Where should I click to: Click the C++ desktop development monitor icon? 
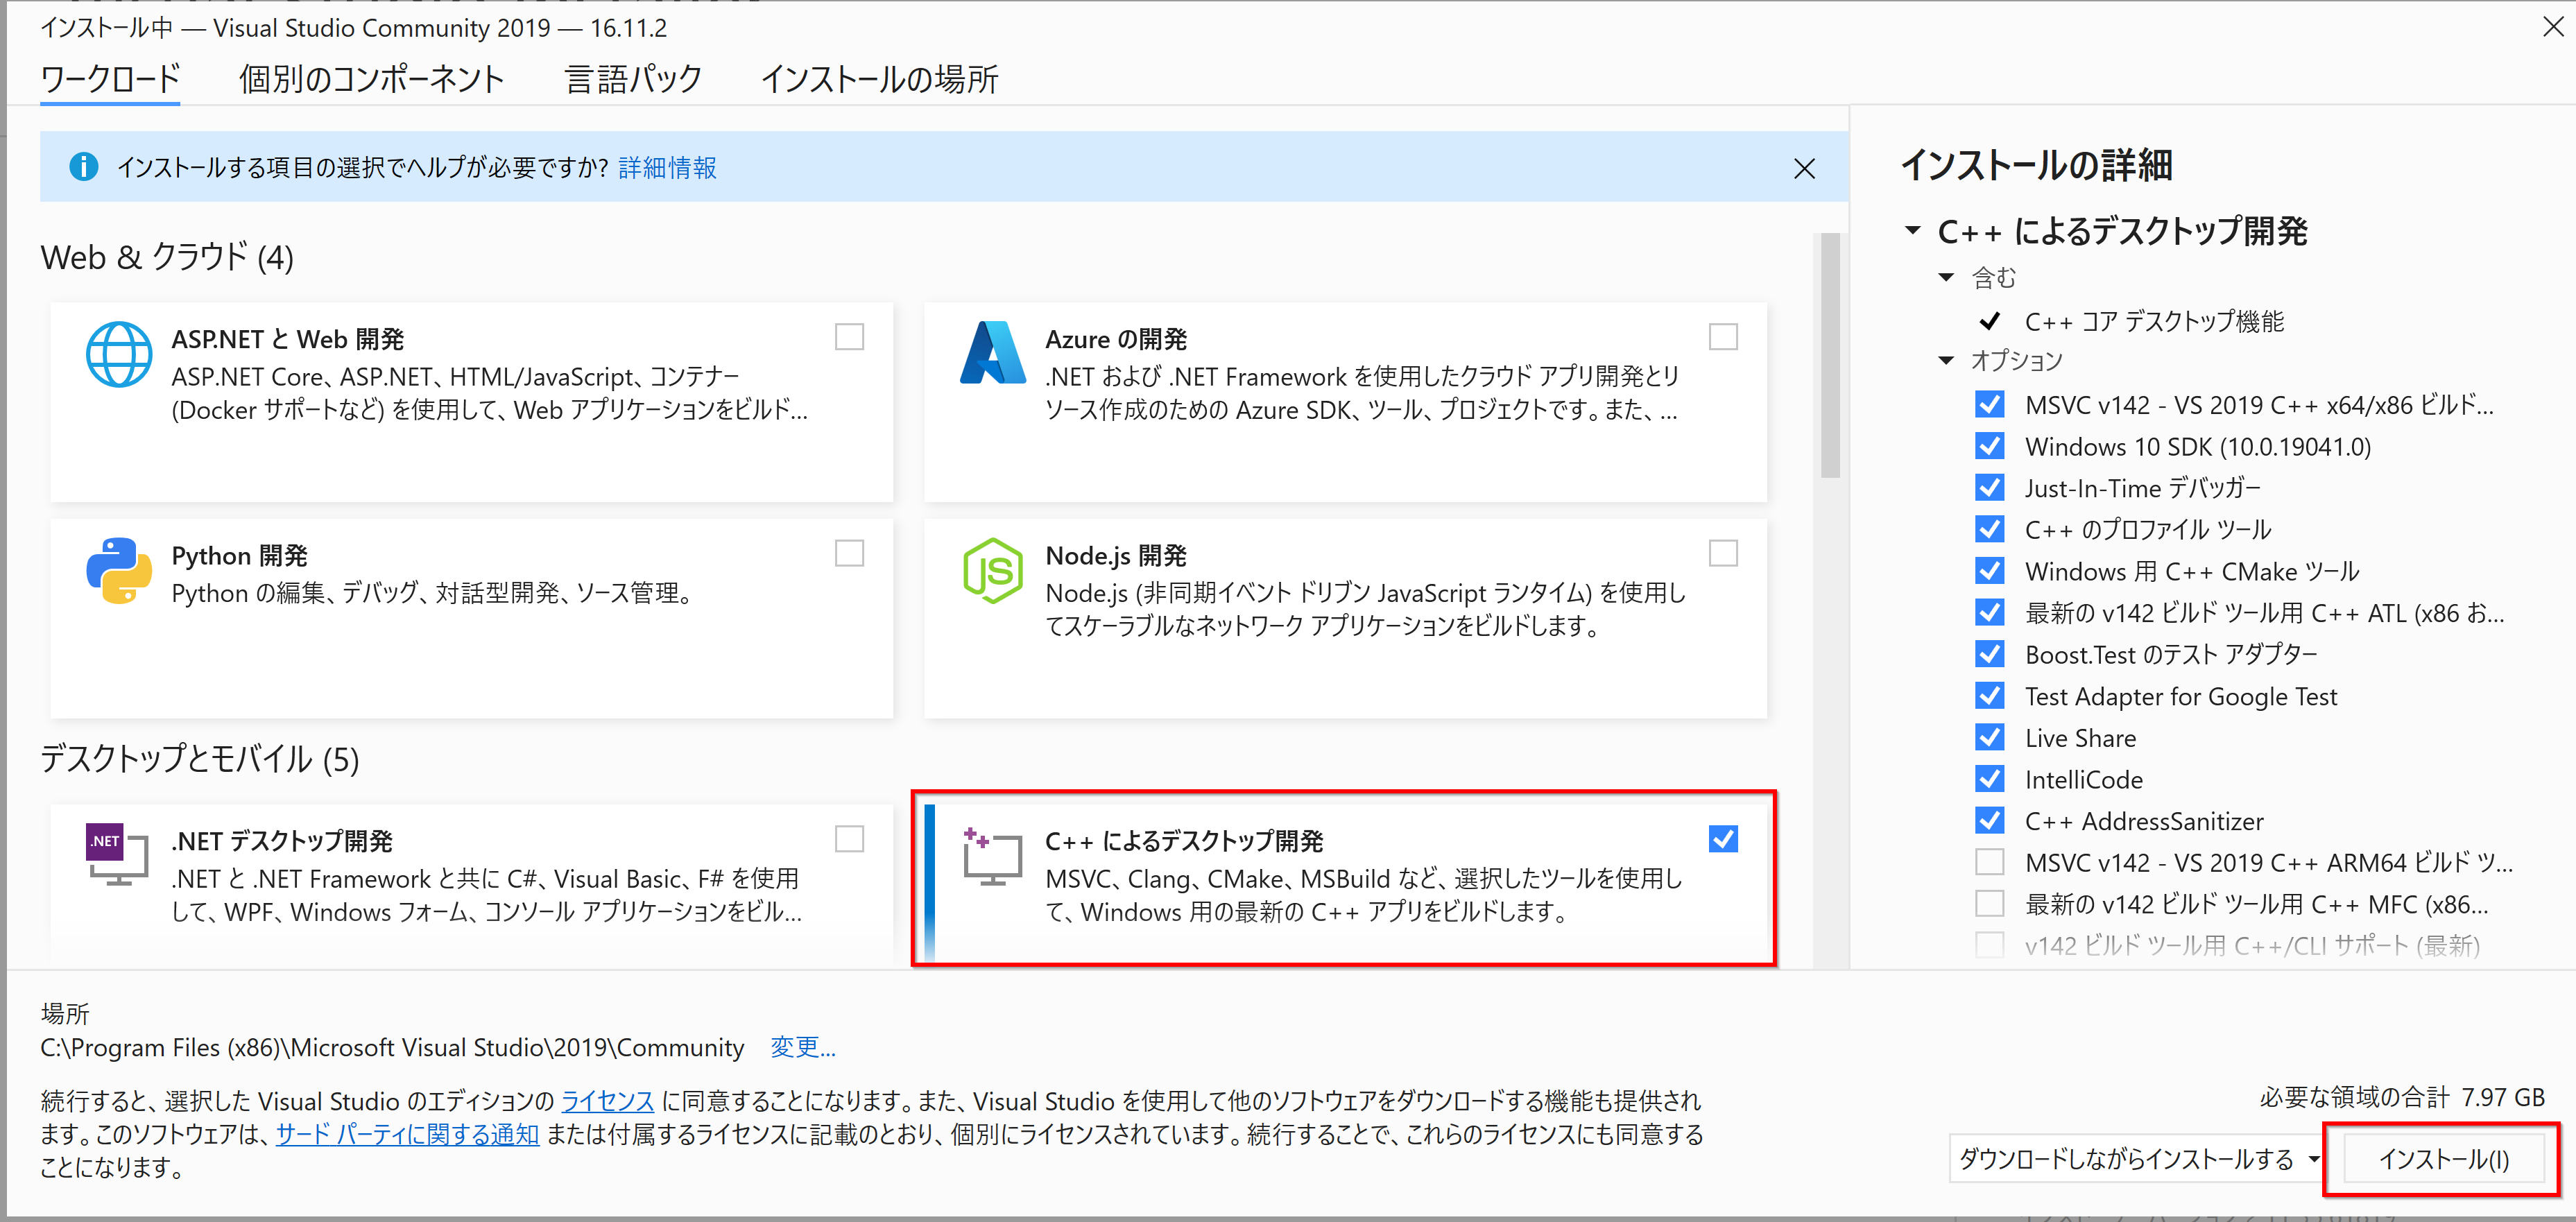pyautogui.click(x=992, y=856)
